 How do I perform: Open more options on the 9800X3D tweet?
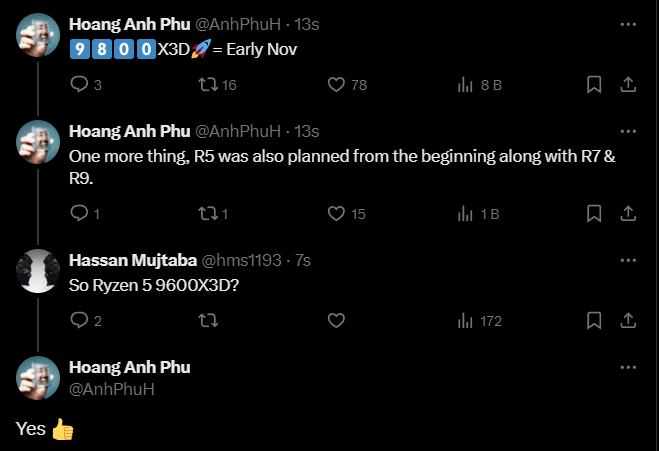(628, 23)
